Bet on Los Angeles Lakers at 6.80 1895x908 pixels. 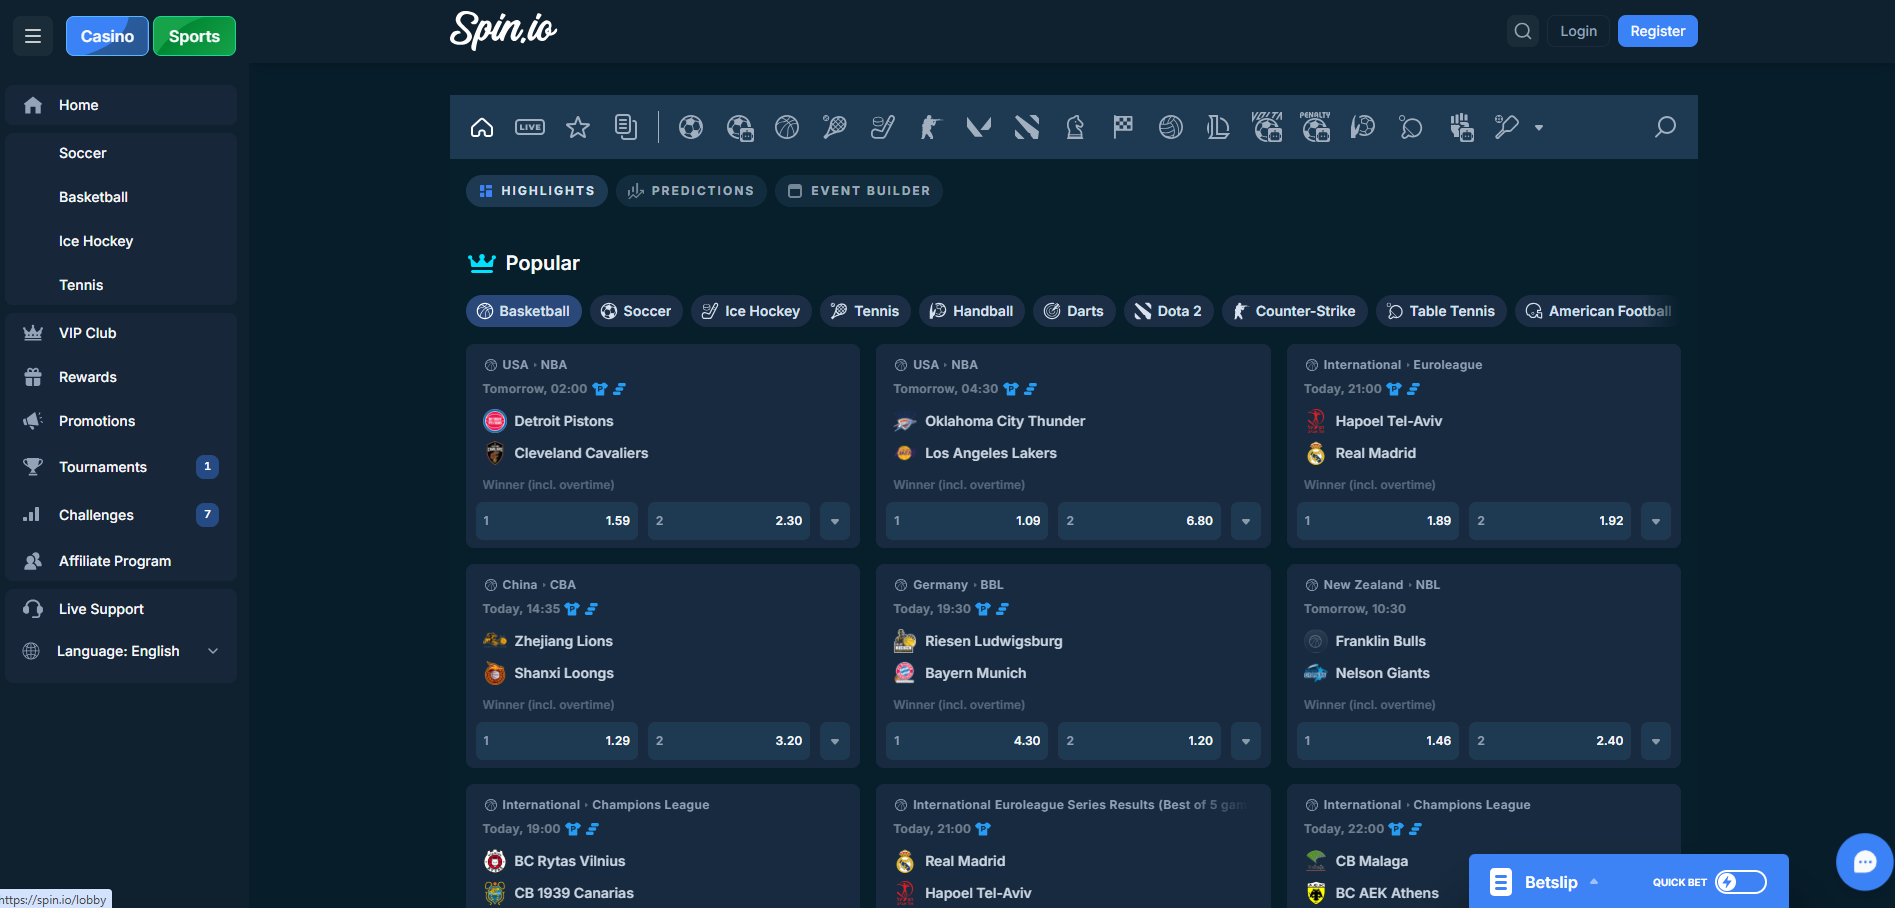[x=1139, y=521]
